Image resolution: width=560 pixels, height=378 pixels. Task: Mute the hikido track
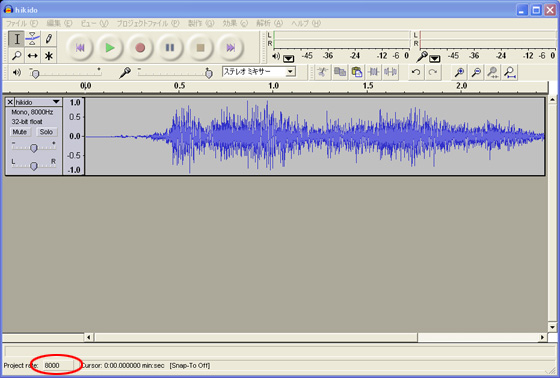20,132
